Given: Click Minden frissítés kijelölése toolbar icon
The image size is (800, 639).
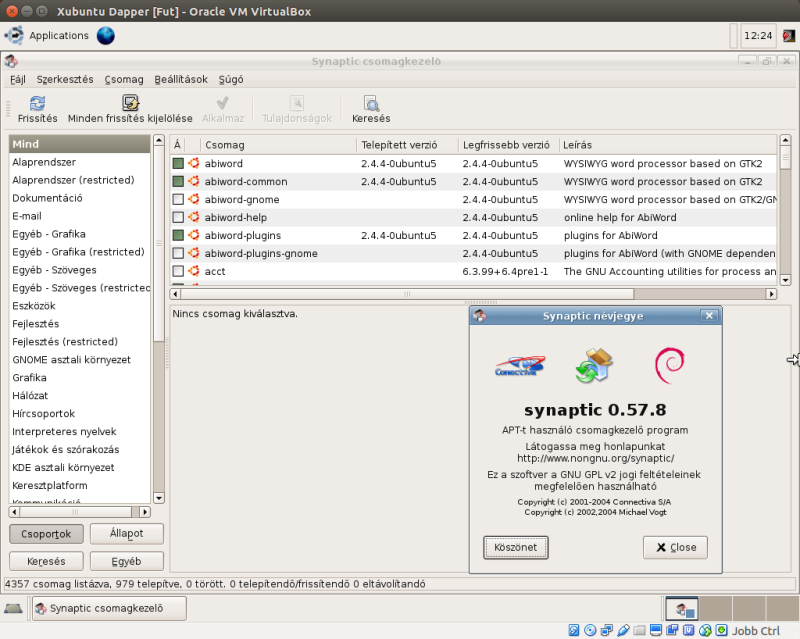Looking at the screenshot, I should tap(131, 103).
